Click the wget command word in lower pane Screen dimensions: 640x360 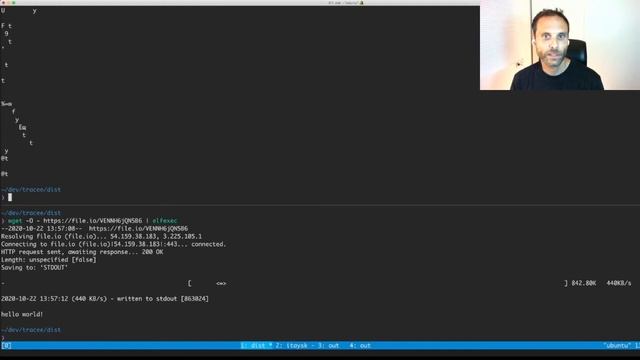click(15, 221)
